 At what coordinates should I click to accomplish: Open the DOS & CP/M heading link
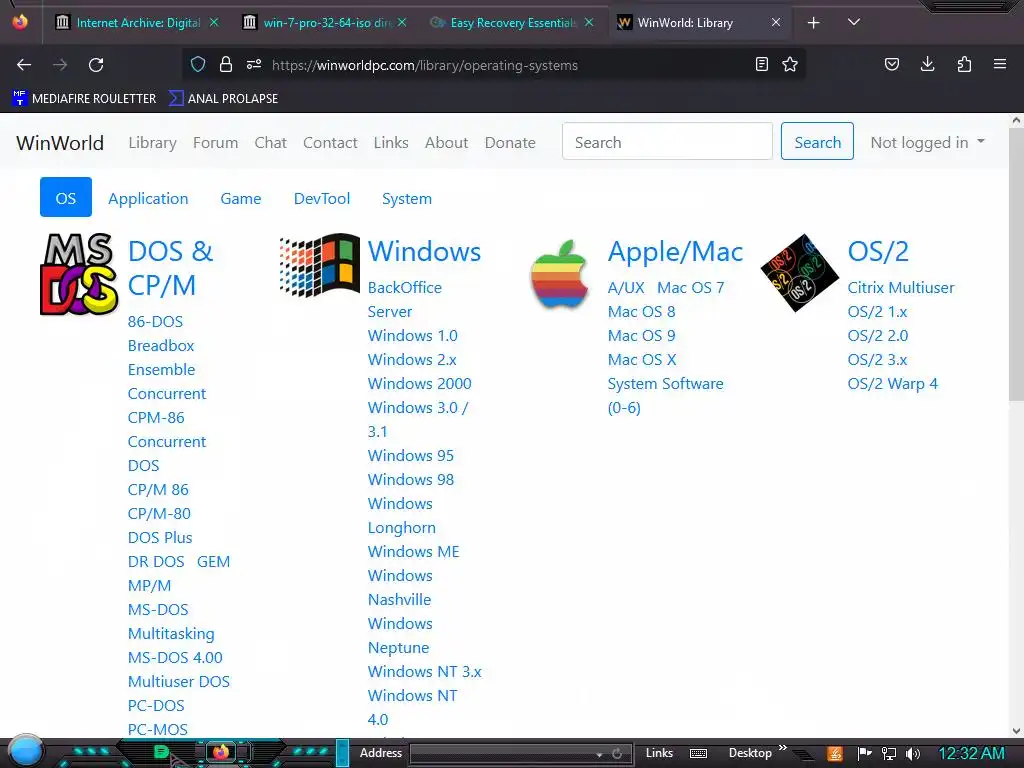tap(170, 268)
